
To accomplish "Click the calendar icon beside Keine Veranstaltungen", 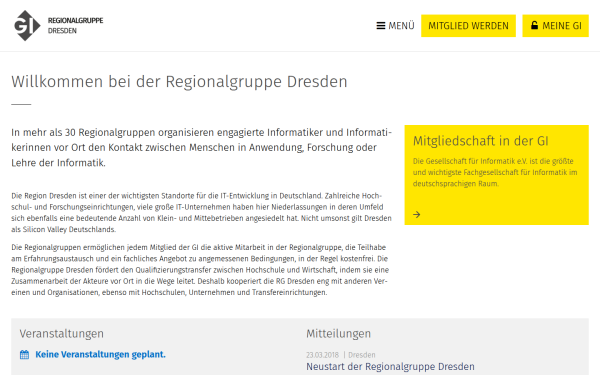I will click(x=24, y=355).
